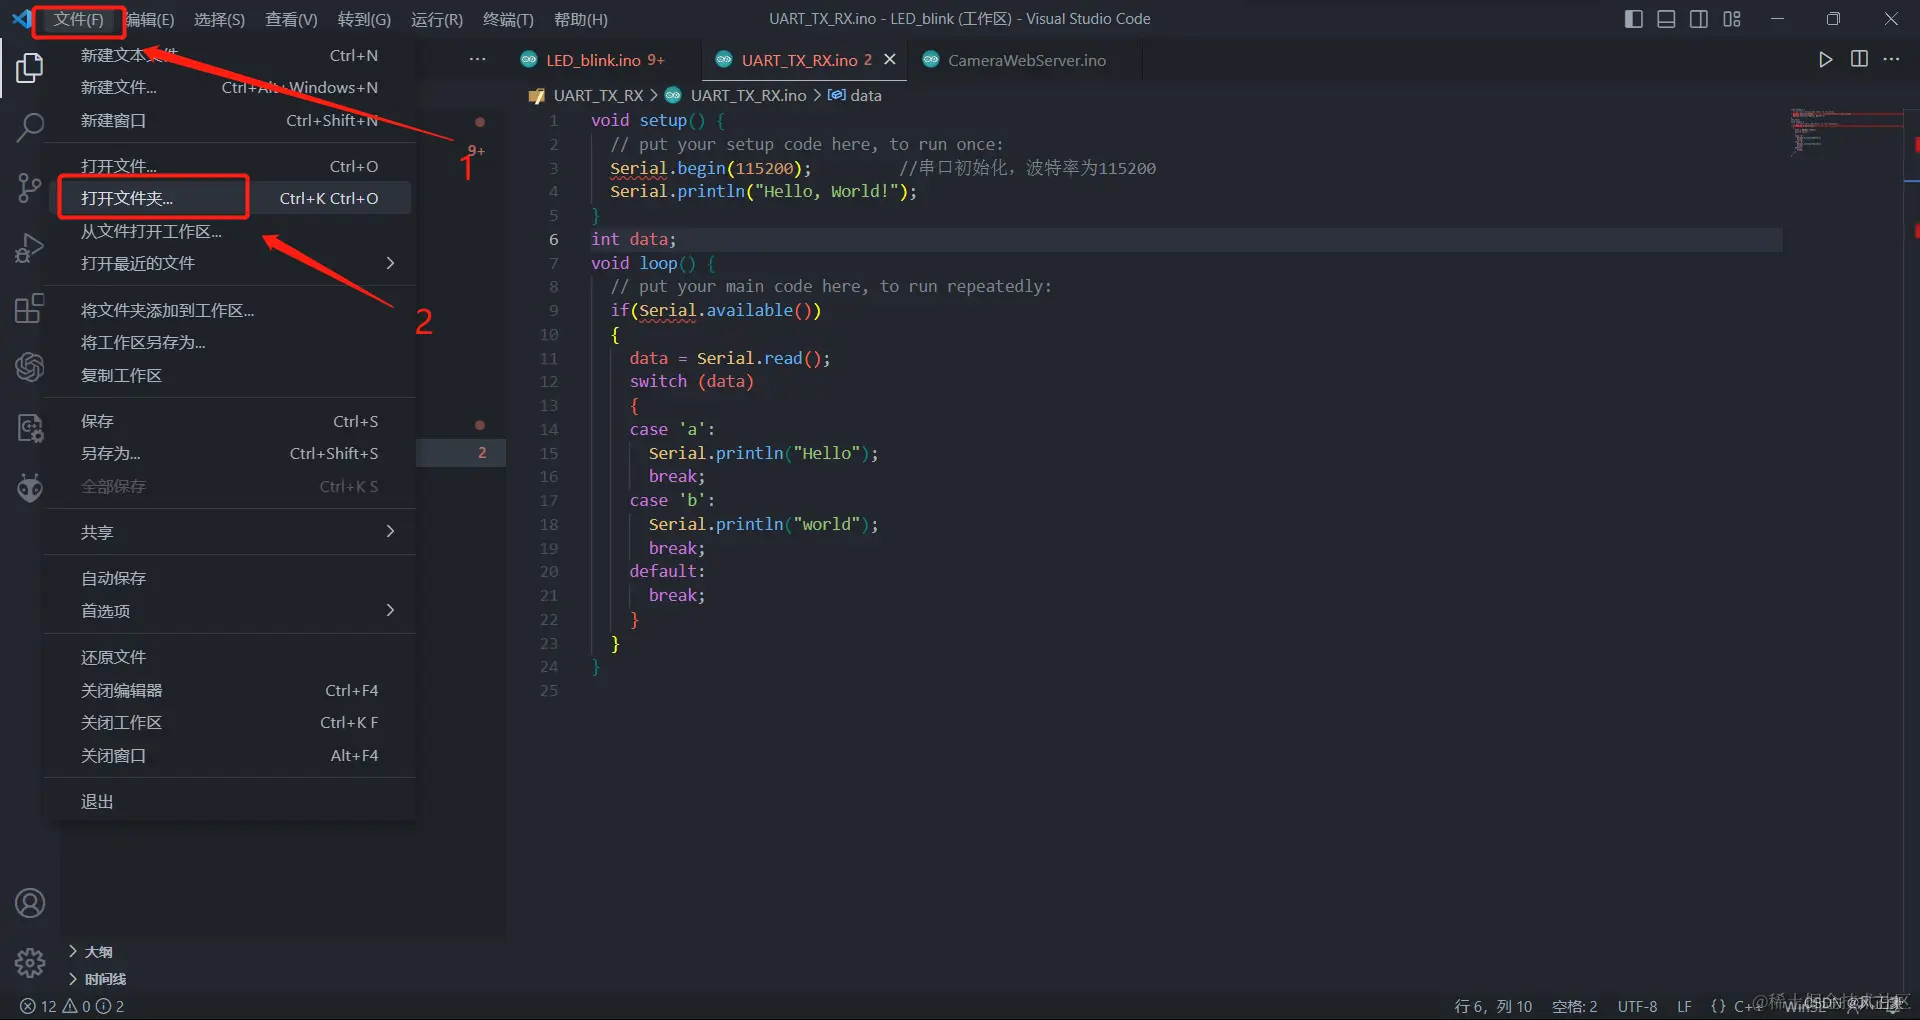The image size is (1920, 1020).
Task: Click the 文件(F) menu
Action: pos(78,19)
